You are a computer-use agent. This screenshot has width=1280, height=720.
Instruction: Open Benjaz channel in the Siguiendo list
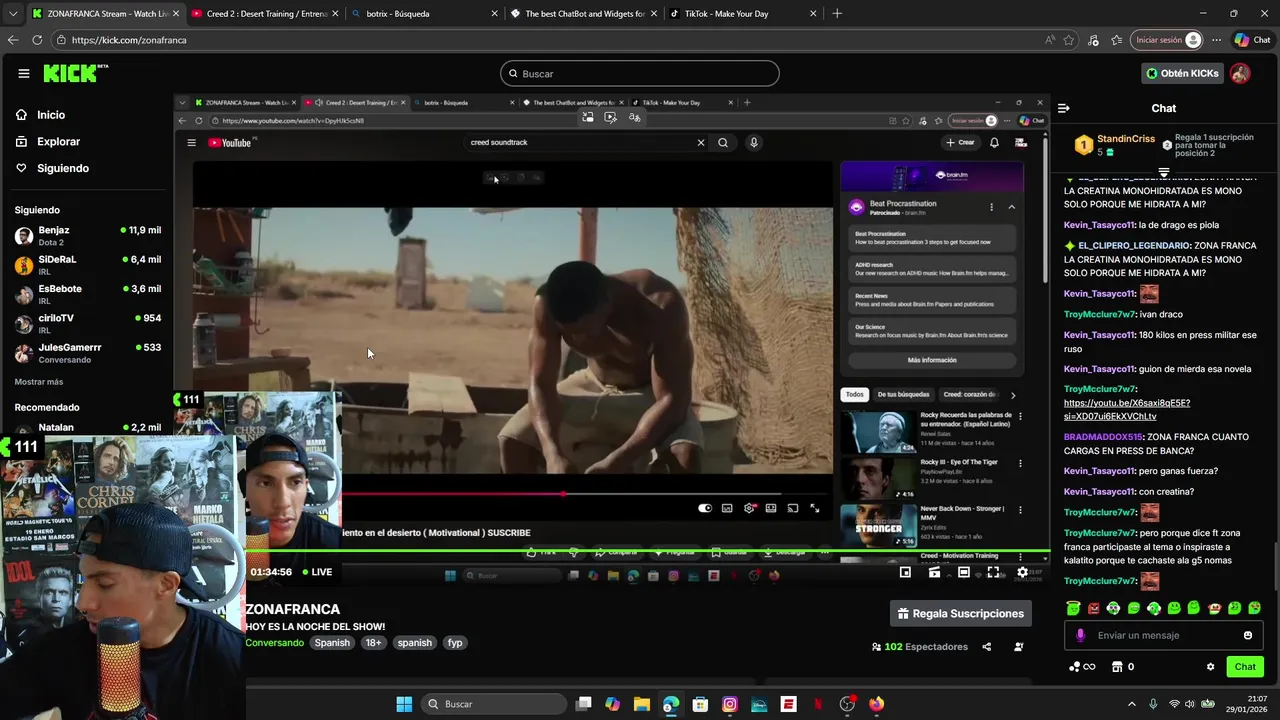[x=88, y=236]
